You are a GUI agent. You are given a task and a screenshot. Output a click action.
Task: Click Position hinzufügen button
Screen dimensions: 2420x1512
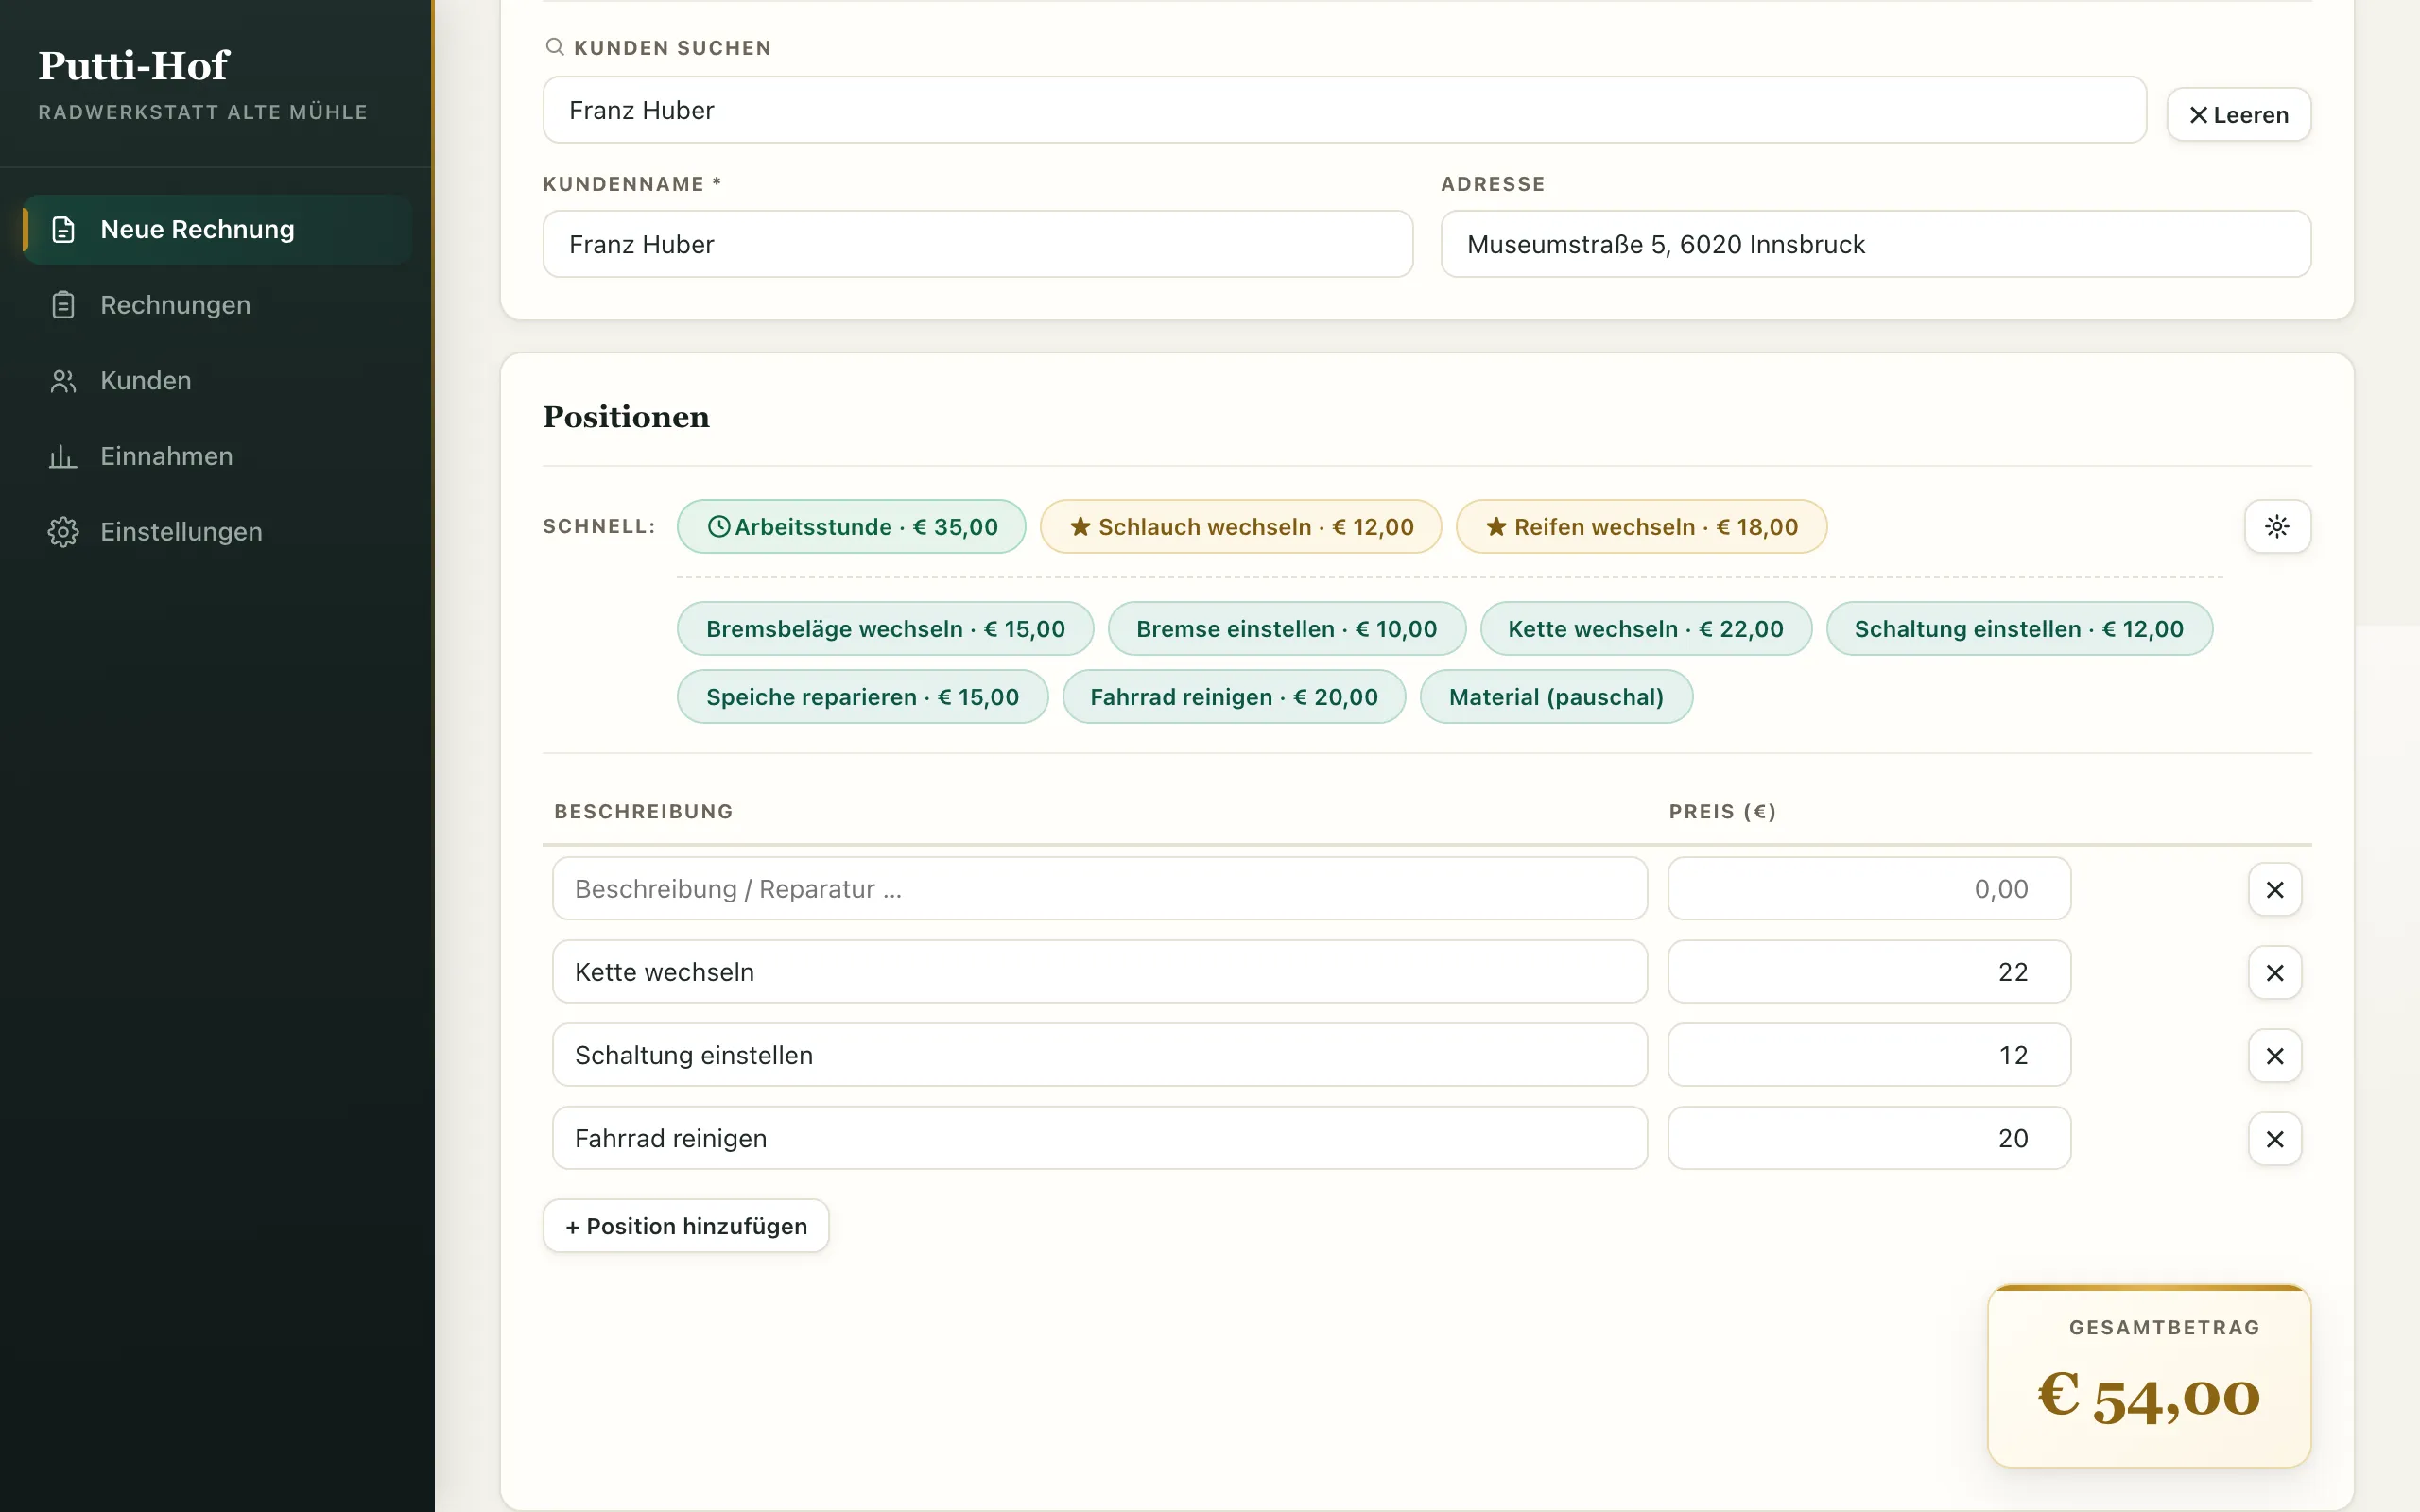(686, 1225)
